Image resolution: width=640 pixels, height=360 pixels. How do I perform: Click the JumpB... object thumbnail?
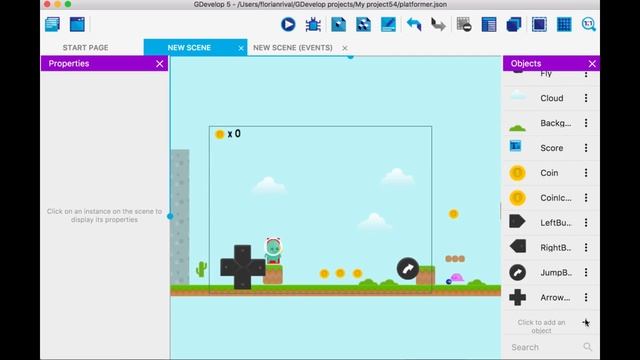[x=518, y=272]
